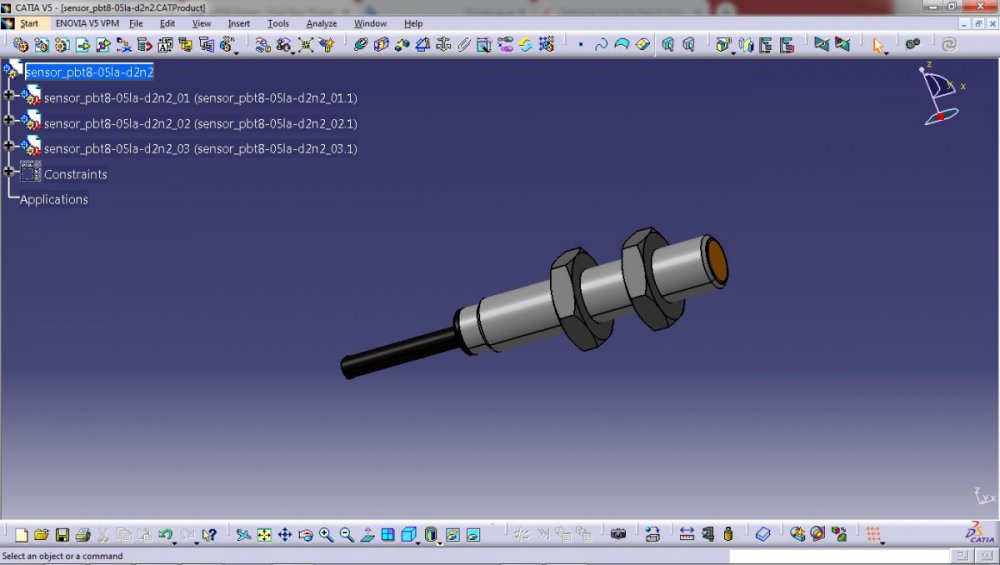Click the Zoom In magnifier icon
Screen dimensions: 1000x565
[x=326, y=535]
